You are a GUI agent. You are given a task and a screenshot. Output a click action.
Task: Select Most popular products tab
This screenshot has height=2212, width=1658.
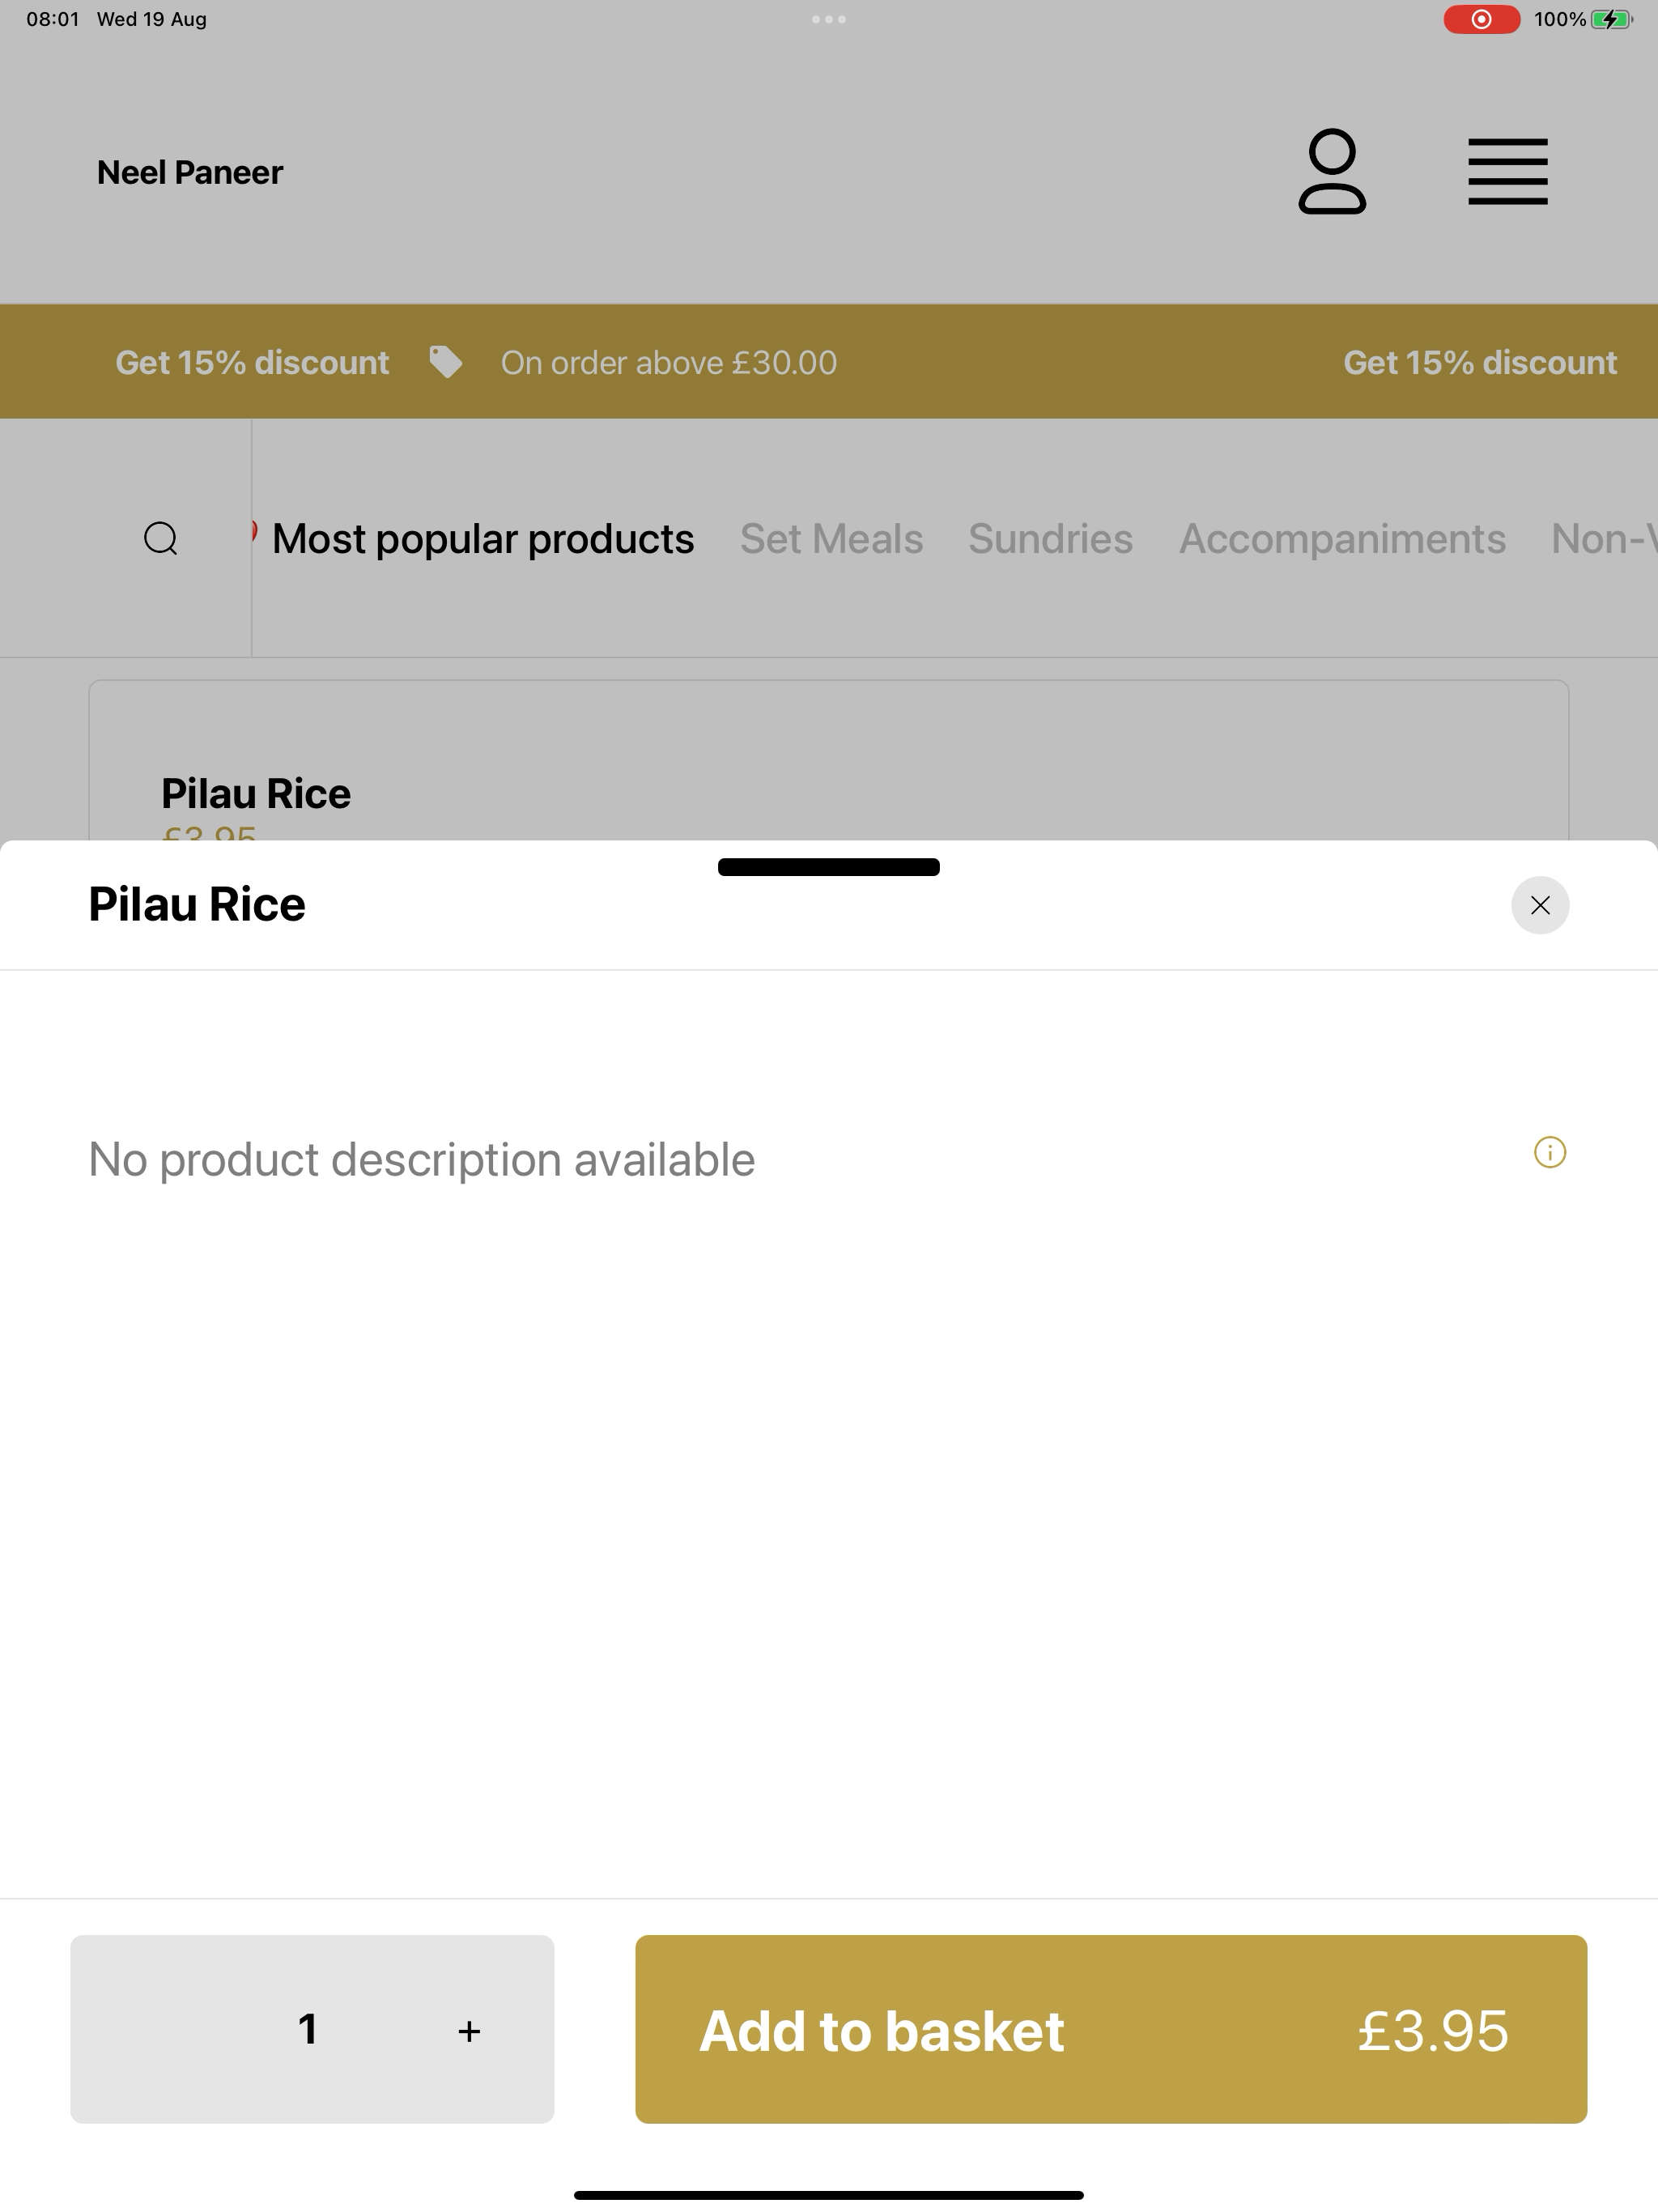pos(483,538)
